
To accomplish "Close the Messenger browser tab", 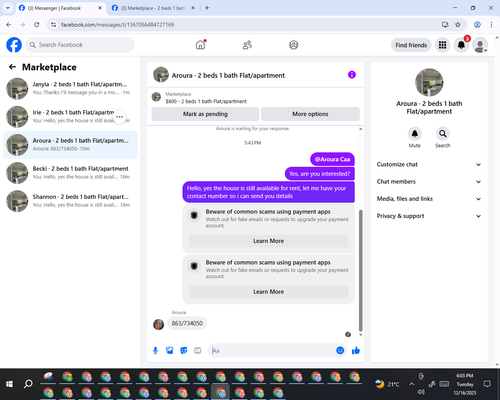I will pos(100,8).
